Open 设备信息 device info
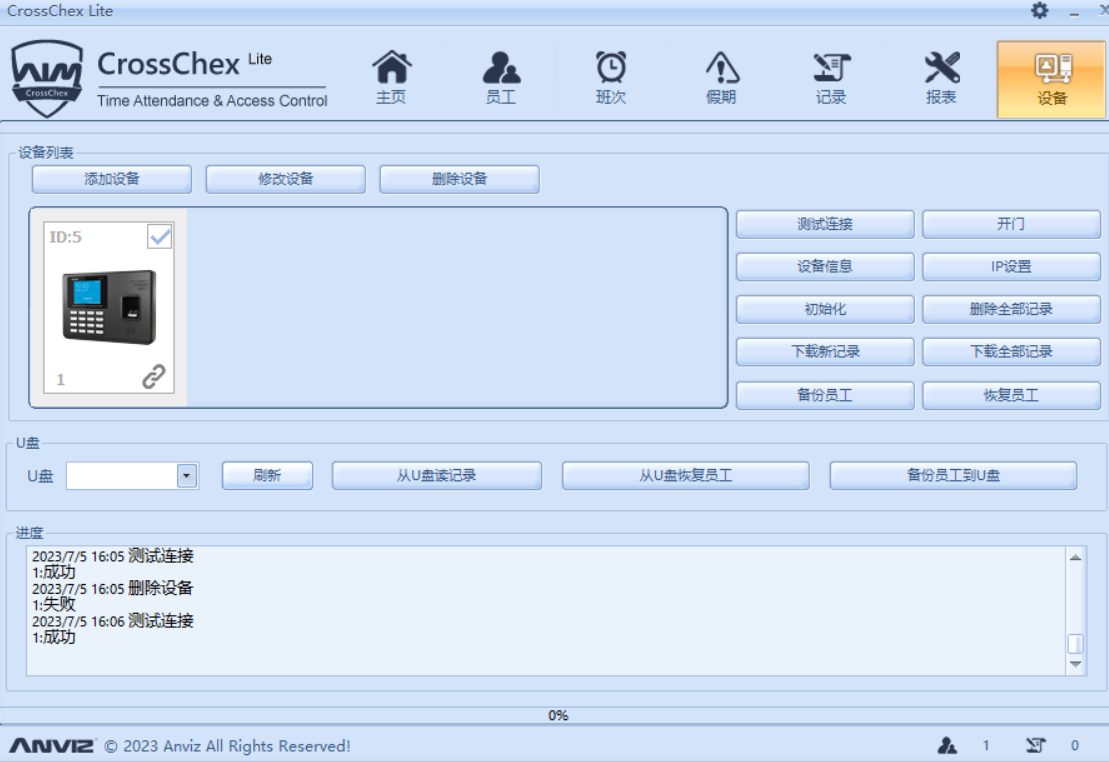The width and height of the screenshot is (1109, 762). pos(825,267)
